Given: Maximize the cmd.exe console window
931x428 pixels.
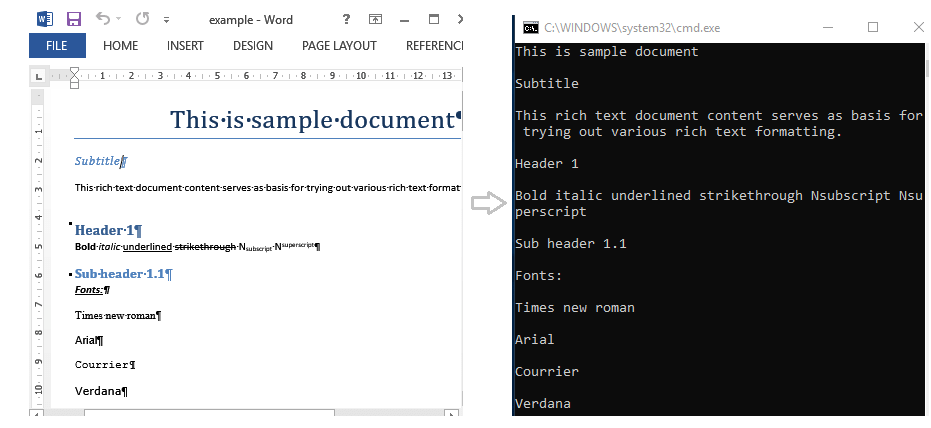Looking at the screenshot, I should pos(872,27).
